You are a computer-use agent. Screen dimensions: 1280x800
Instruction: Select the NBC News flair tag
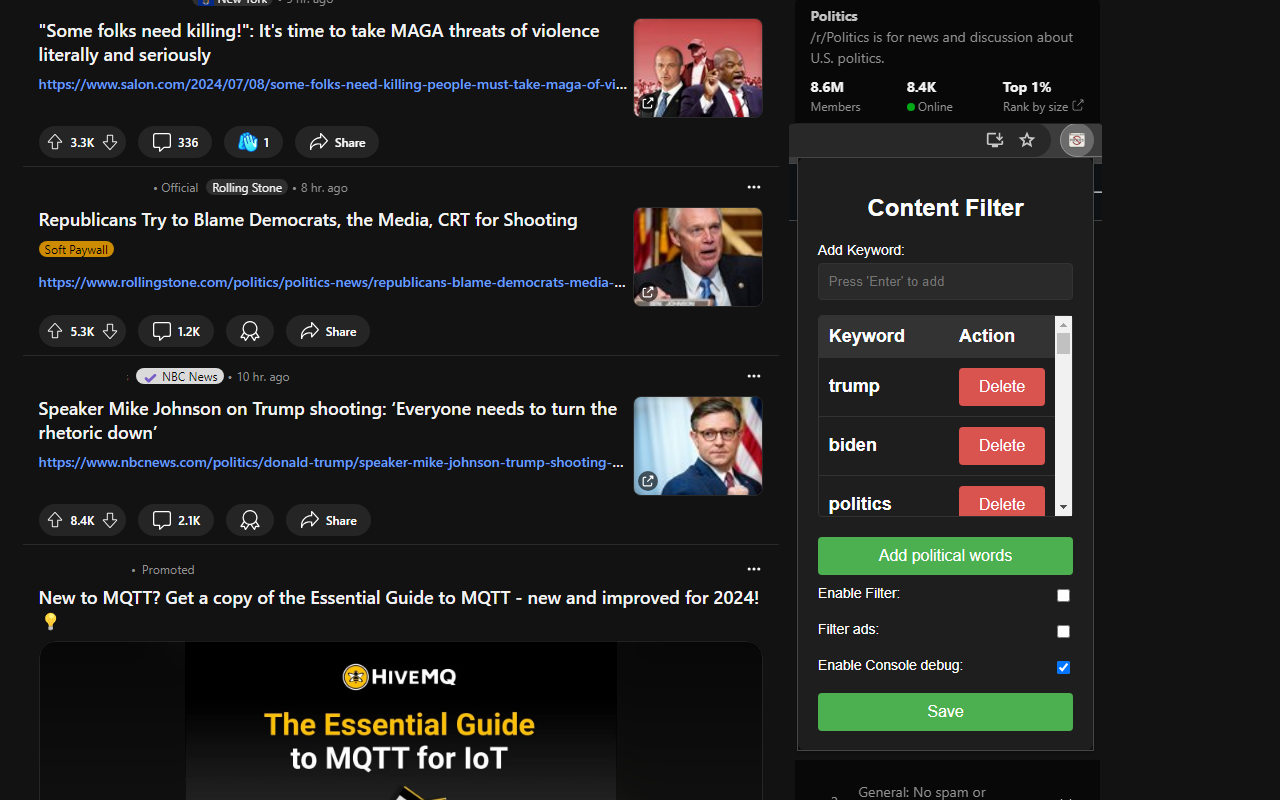point(179,376)
